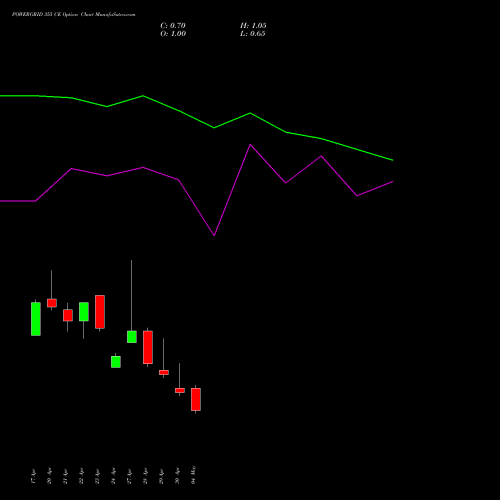Select the last red candlestick for 04 May
500x500 pixels.
click(196, 399)
